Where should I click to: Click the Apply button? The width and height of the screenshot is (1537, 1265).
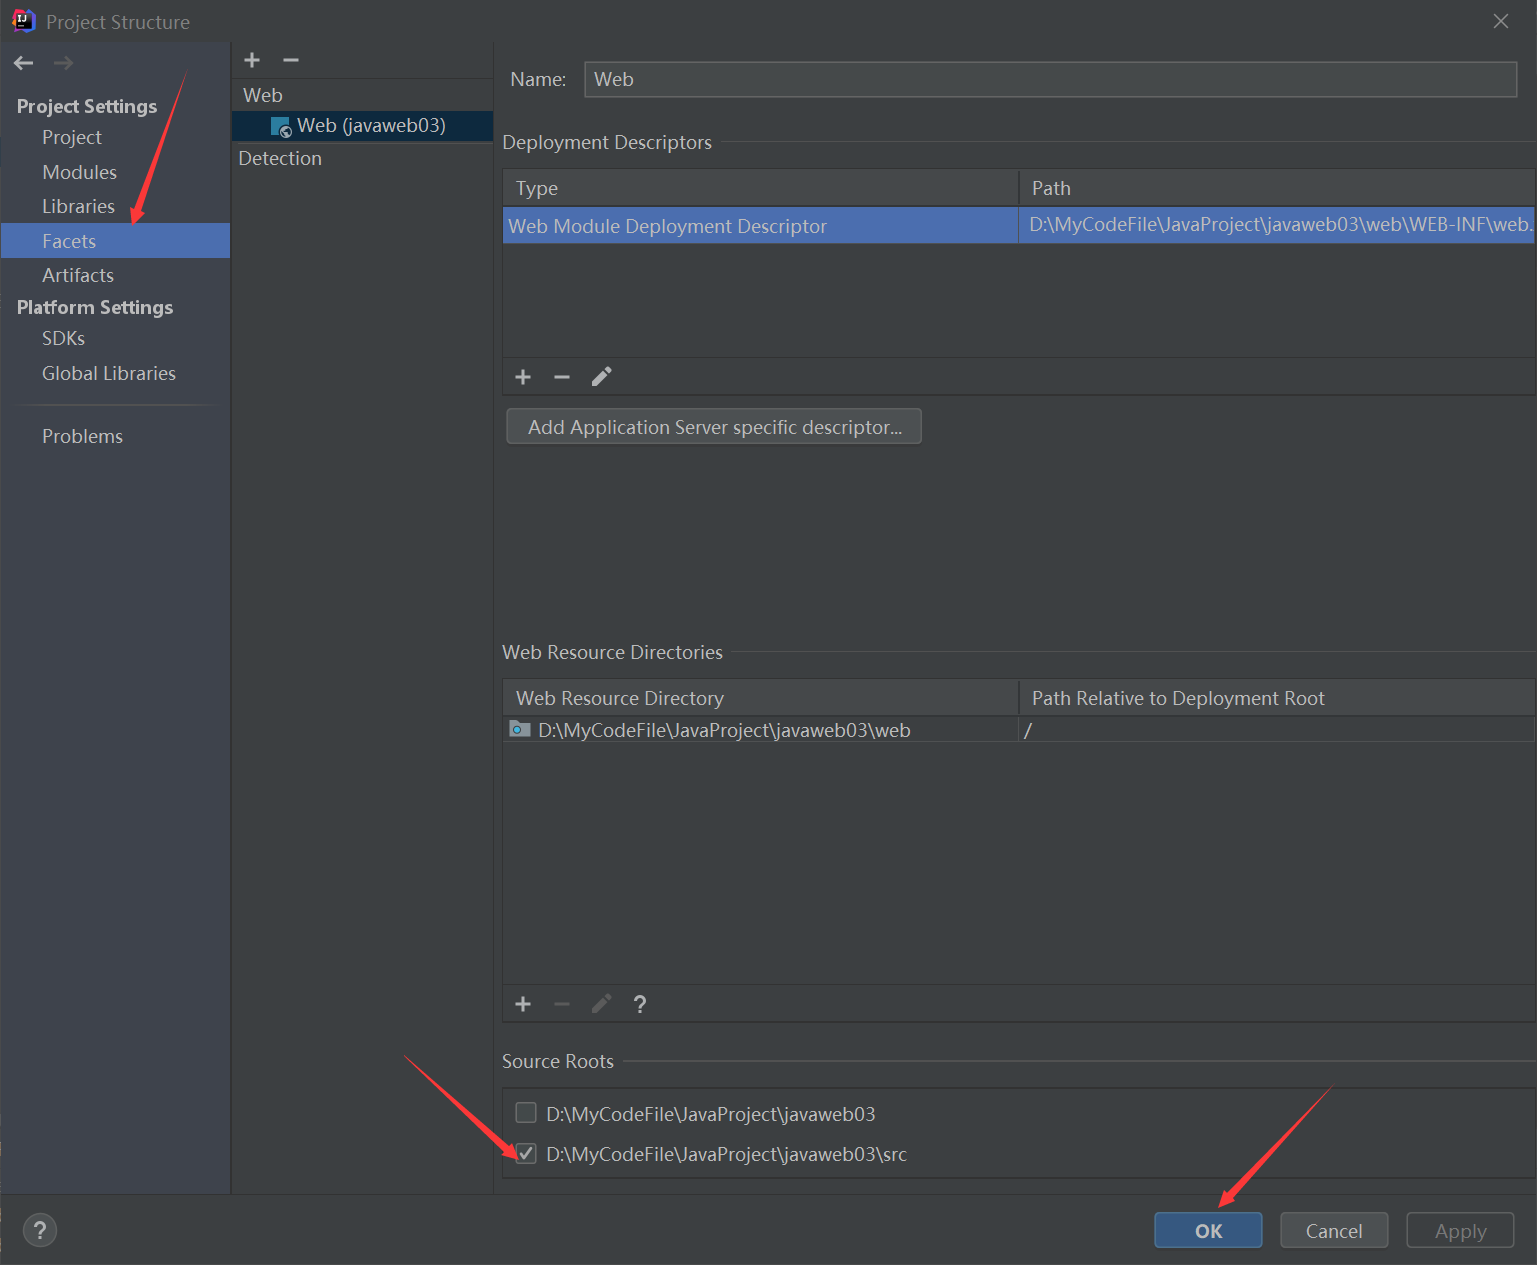point(1460,1230)
